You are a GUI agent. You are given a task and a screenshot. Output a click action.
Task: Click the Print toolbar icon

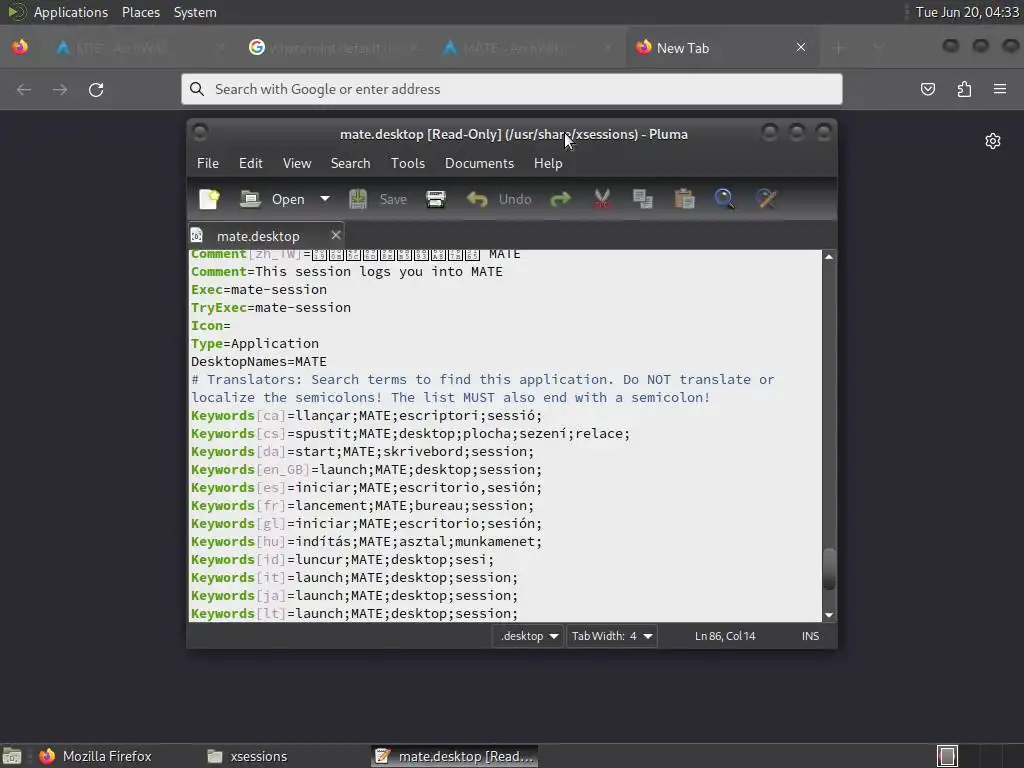click(x=436, y=199)
